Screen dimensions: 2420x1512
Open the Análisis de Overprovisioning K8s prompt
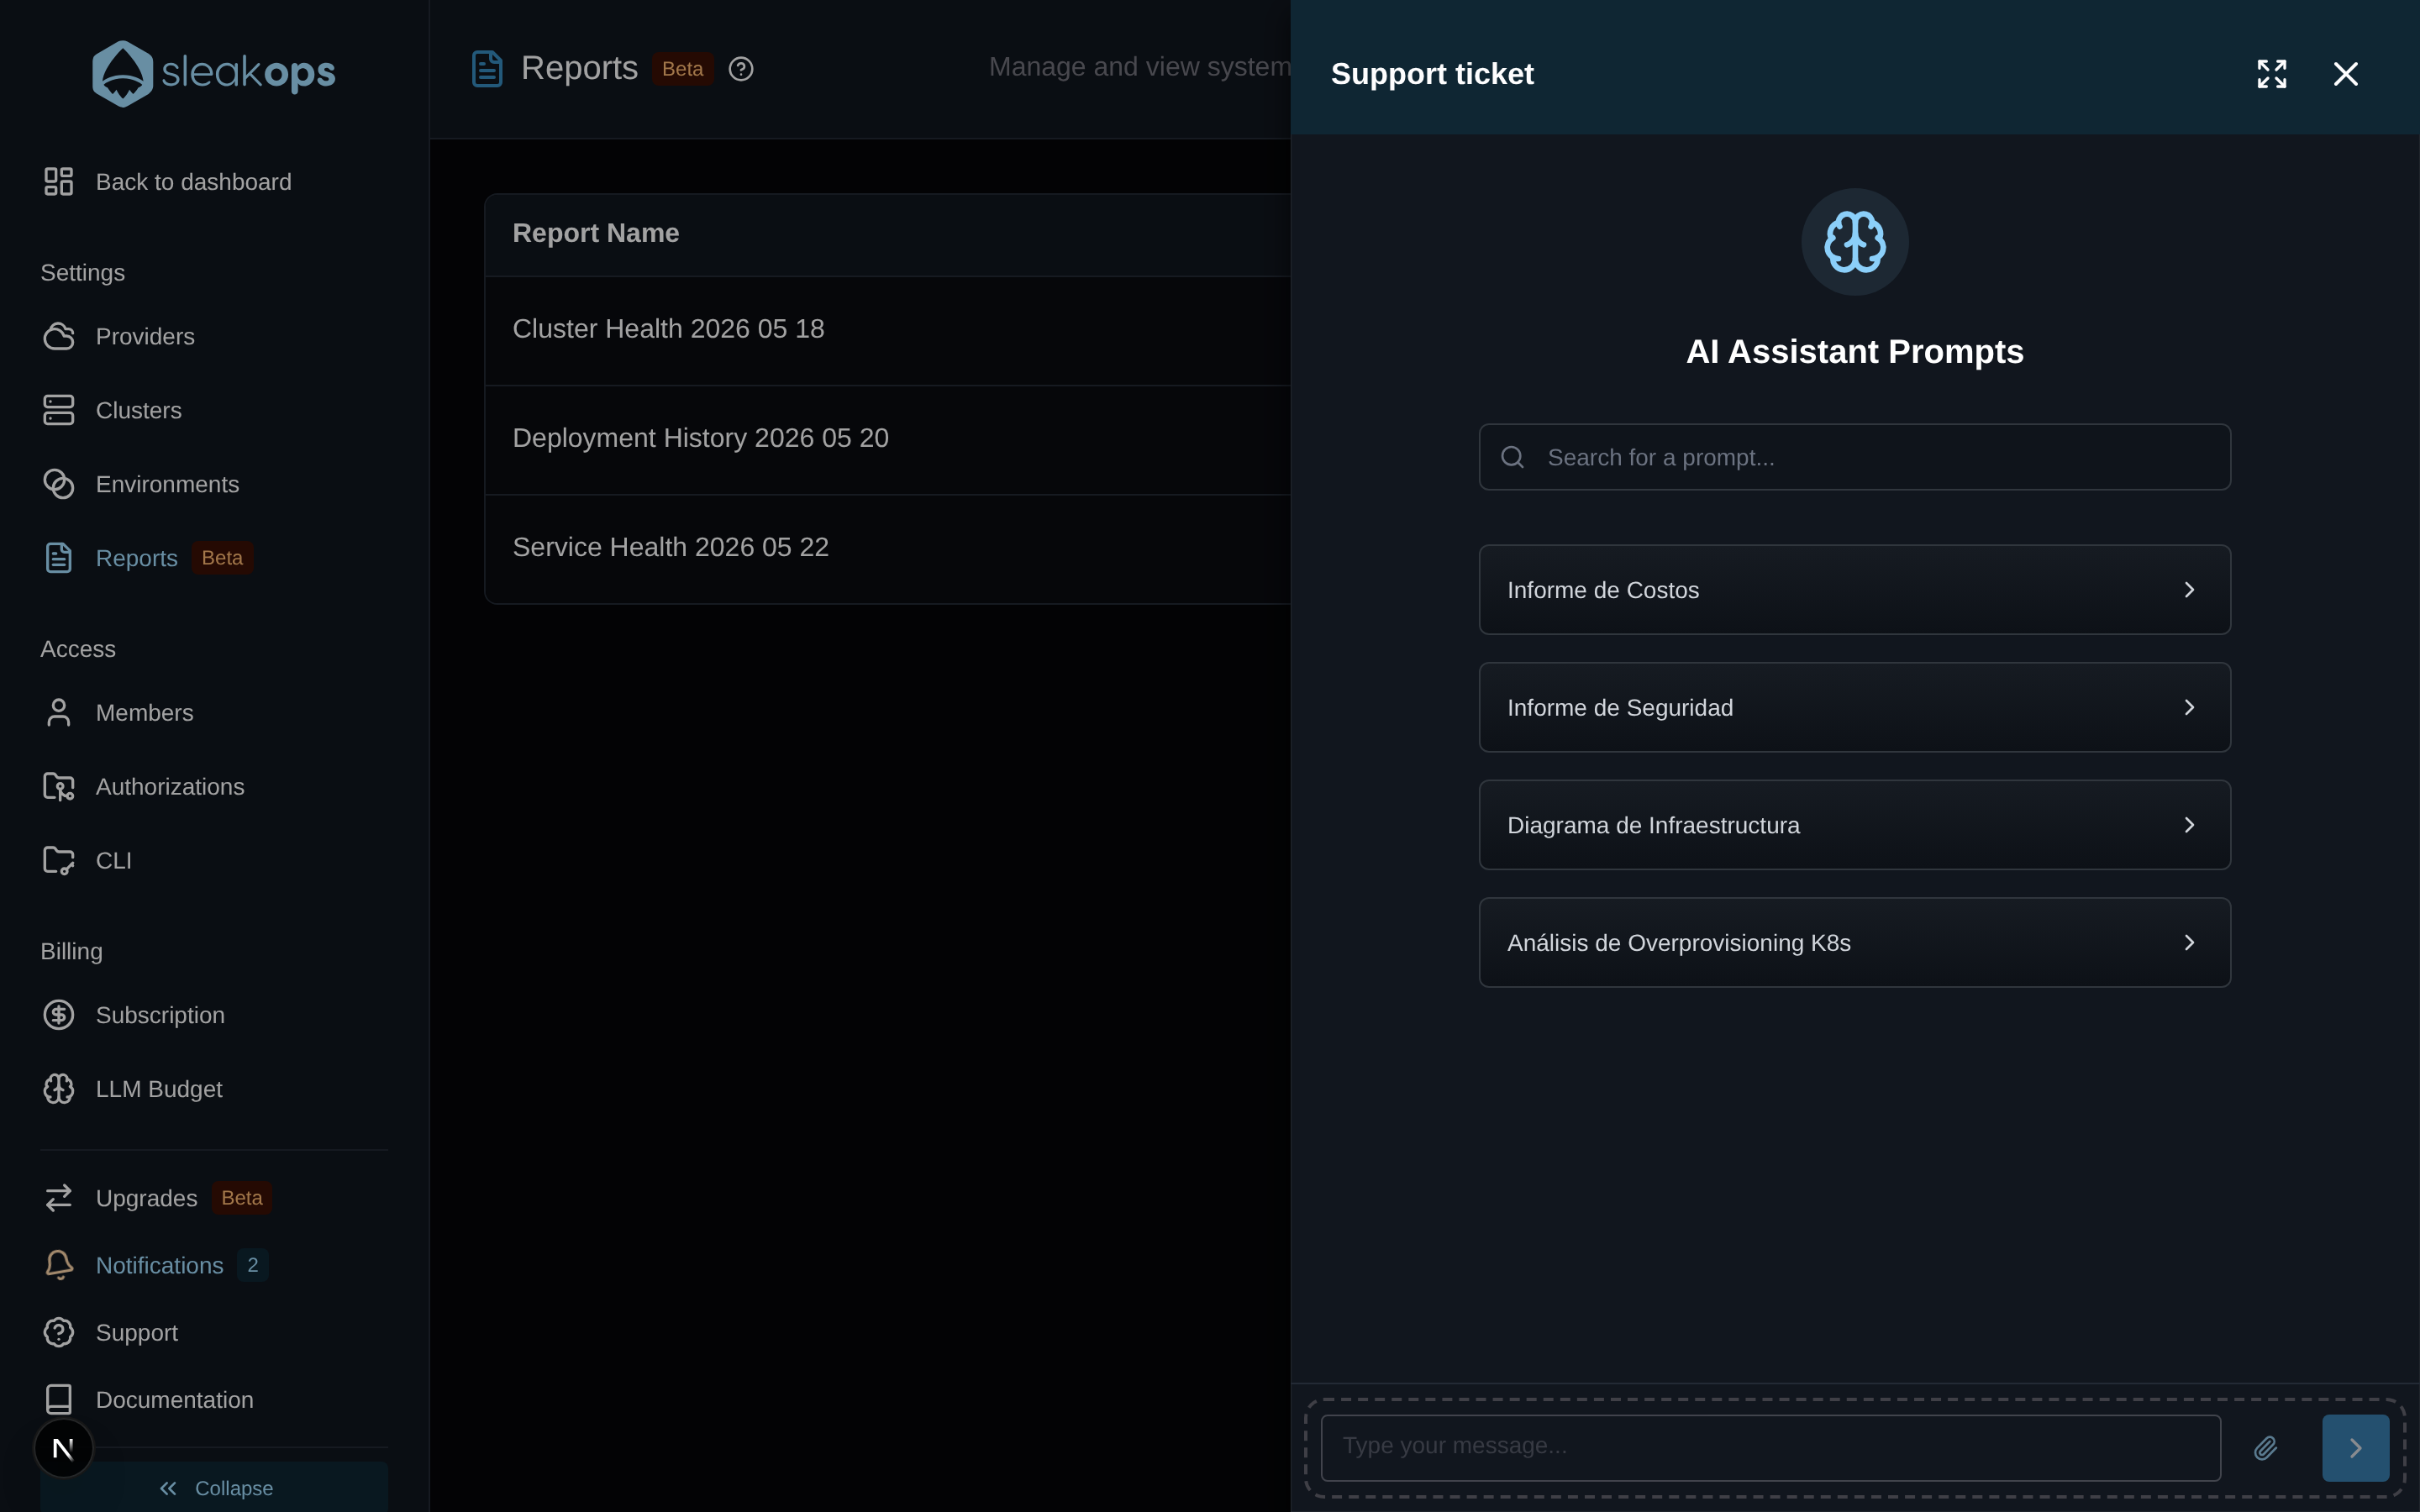1855,943
